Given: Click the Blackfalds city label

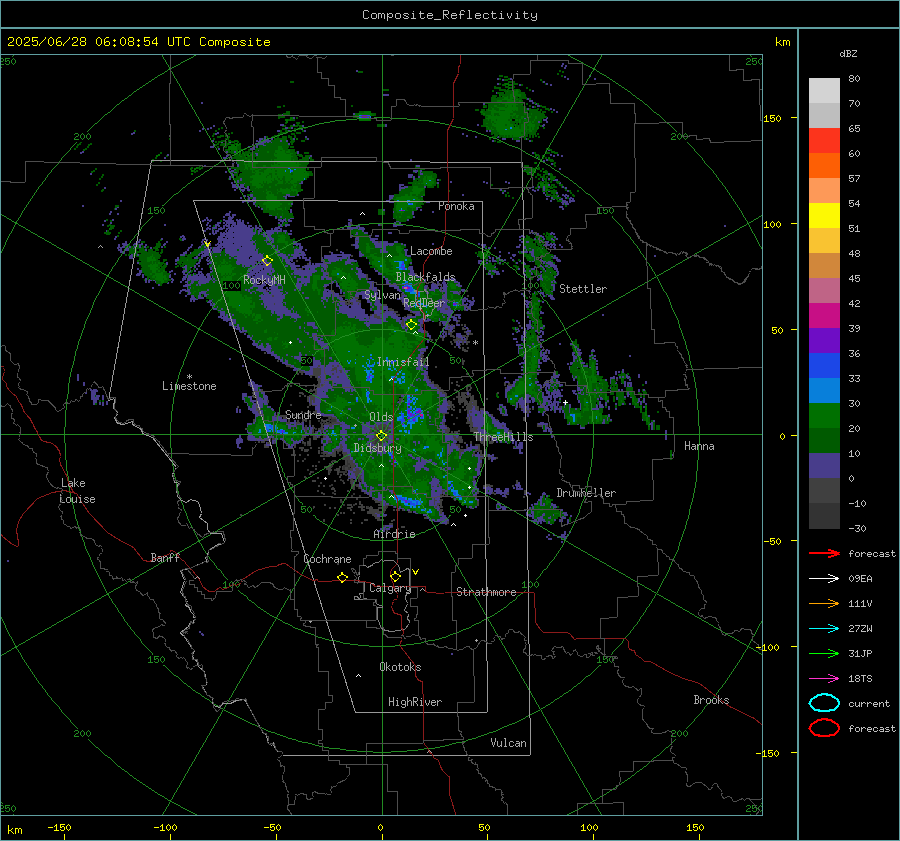Looking at the screenshot, I should [x=425, y=277].
